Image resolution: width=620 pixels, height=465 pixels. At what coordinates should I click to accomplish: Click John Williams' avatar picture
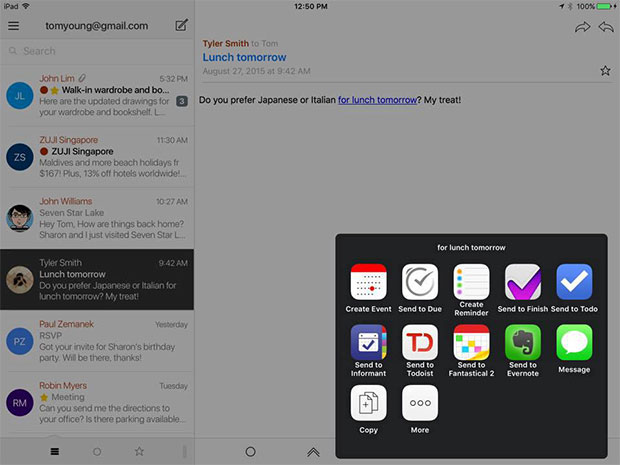[19, 218]
